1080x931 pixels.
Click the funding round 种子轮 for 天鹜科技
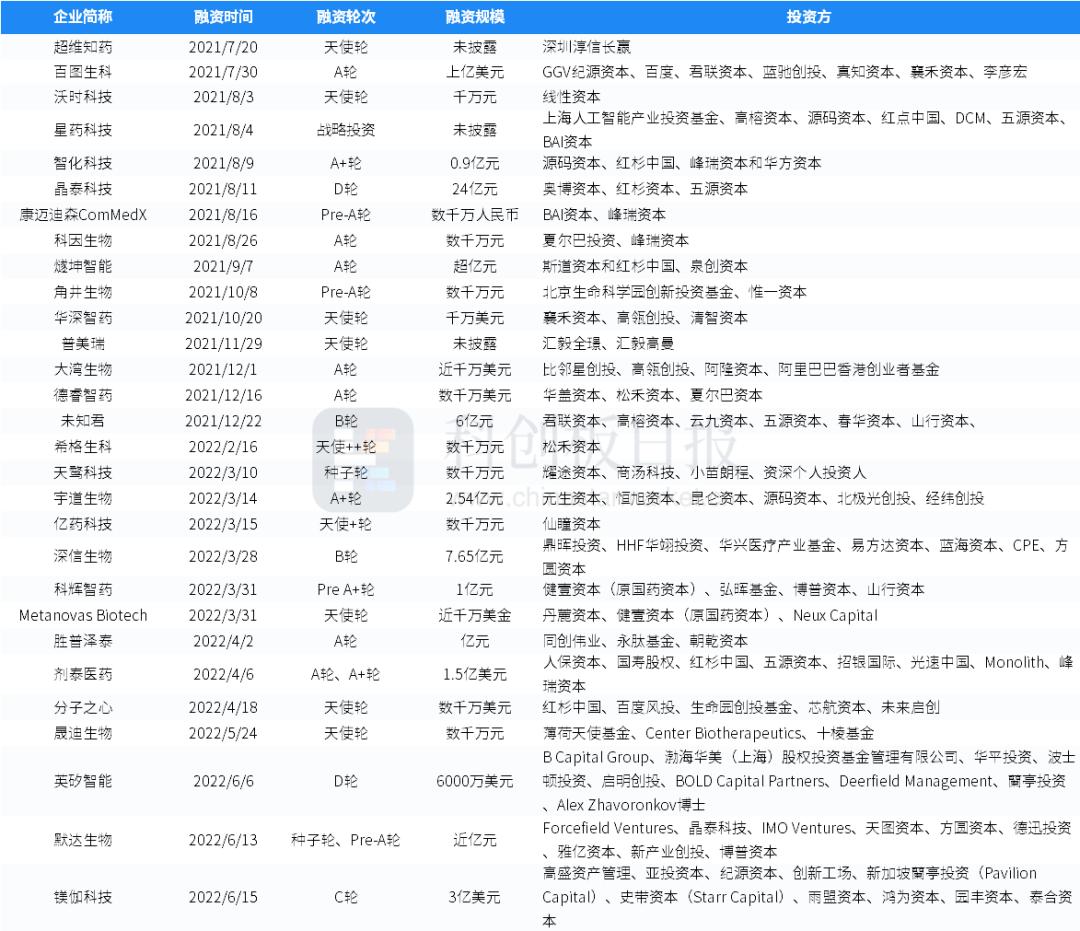tap(346, 472)
